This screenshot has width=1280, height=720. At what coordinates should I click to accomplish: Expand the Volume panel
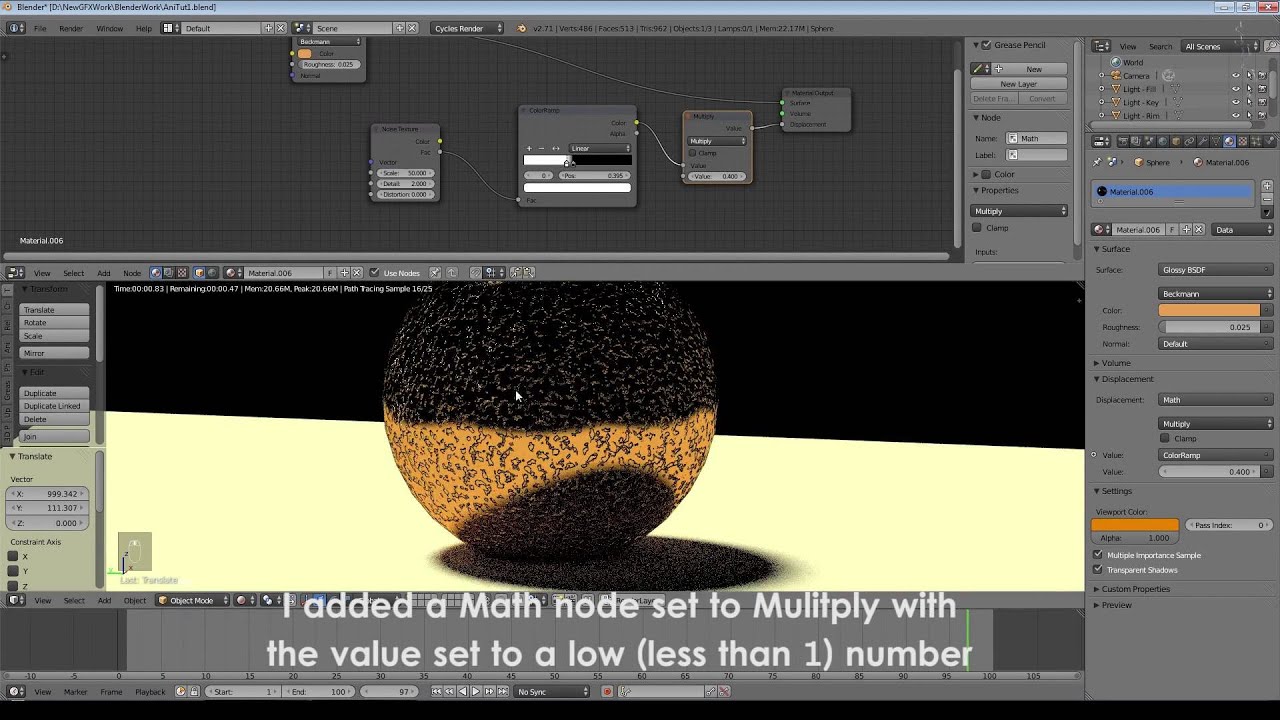(x=1116, y=363)
